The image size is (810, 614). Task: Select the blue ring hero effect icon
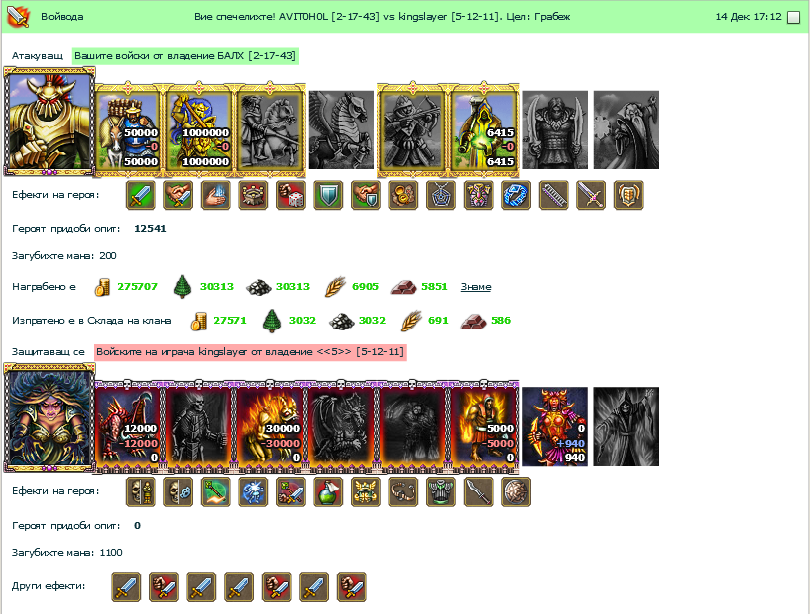(x=516, y=195)
